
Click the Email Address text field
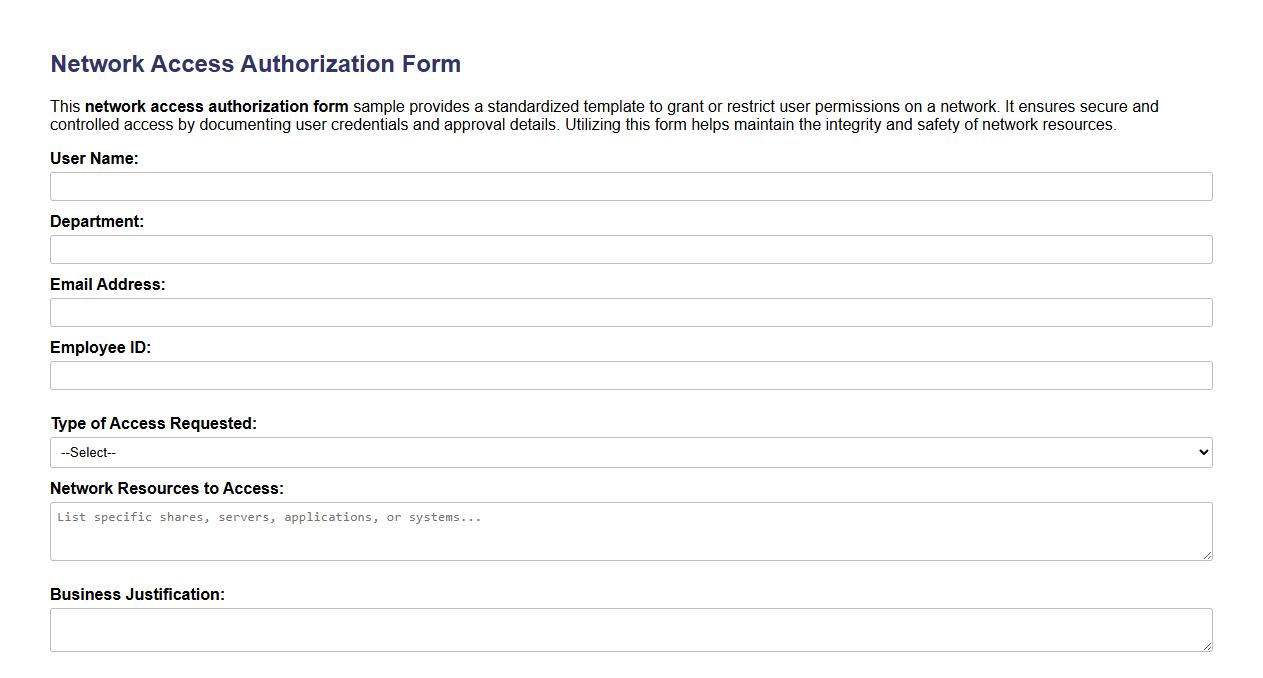point(630,312)
